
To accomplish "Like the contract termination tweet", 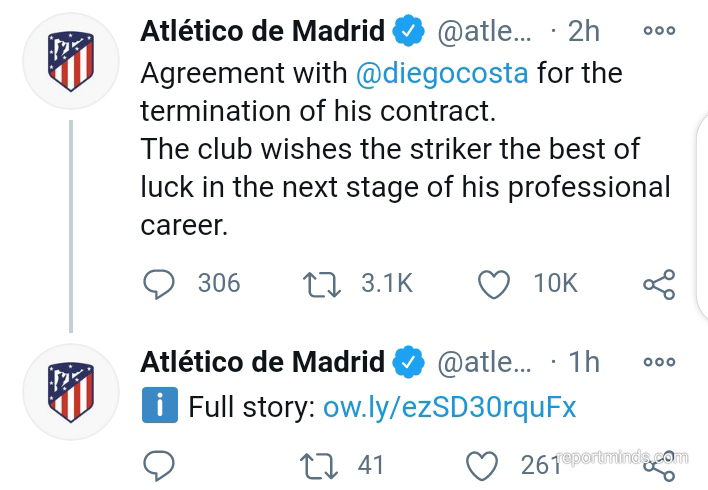I will [x=494, y=284].
